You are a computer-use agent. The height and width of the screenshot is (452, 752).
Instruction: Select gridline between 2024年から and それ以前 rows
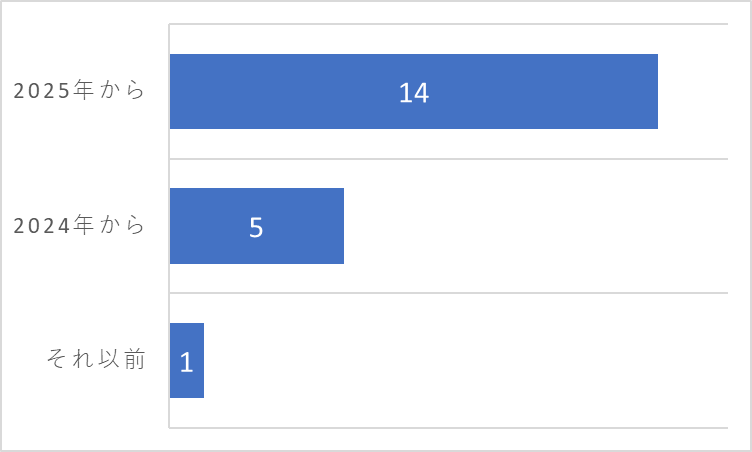448,293
